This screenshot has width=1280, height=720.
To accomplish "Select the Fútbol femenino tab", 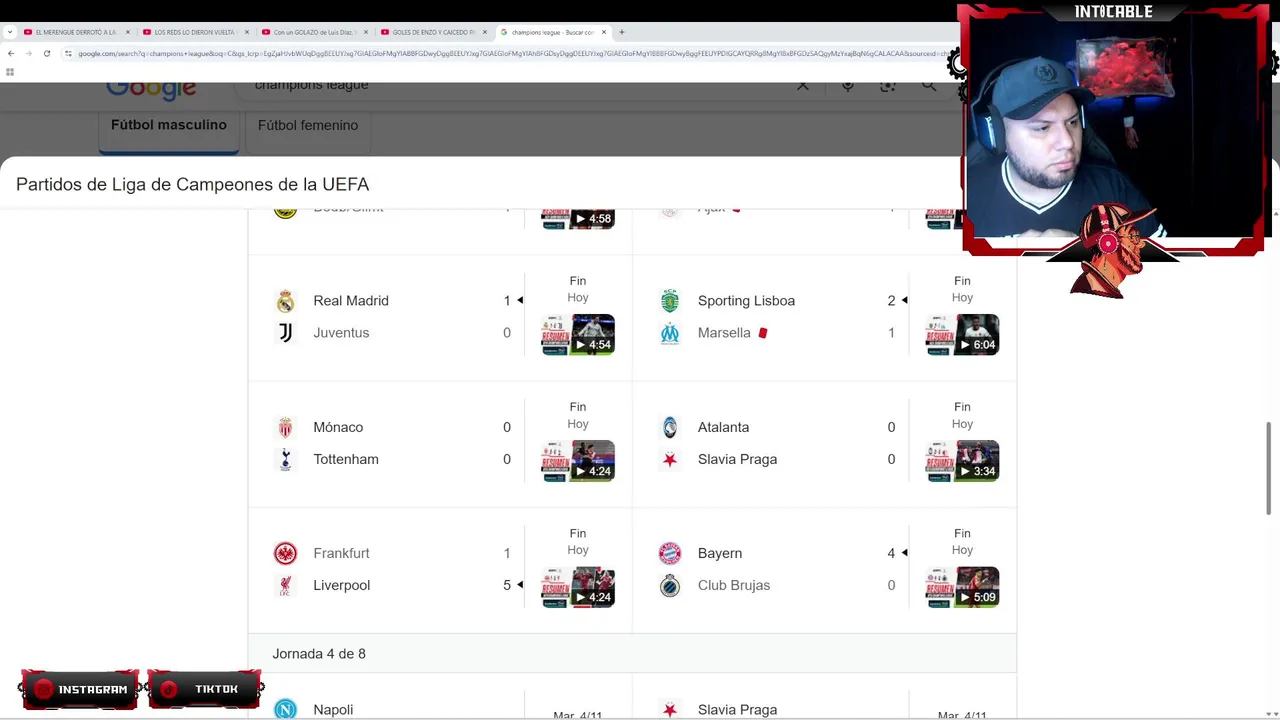I will (x=308, y=126).
